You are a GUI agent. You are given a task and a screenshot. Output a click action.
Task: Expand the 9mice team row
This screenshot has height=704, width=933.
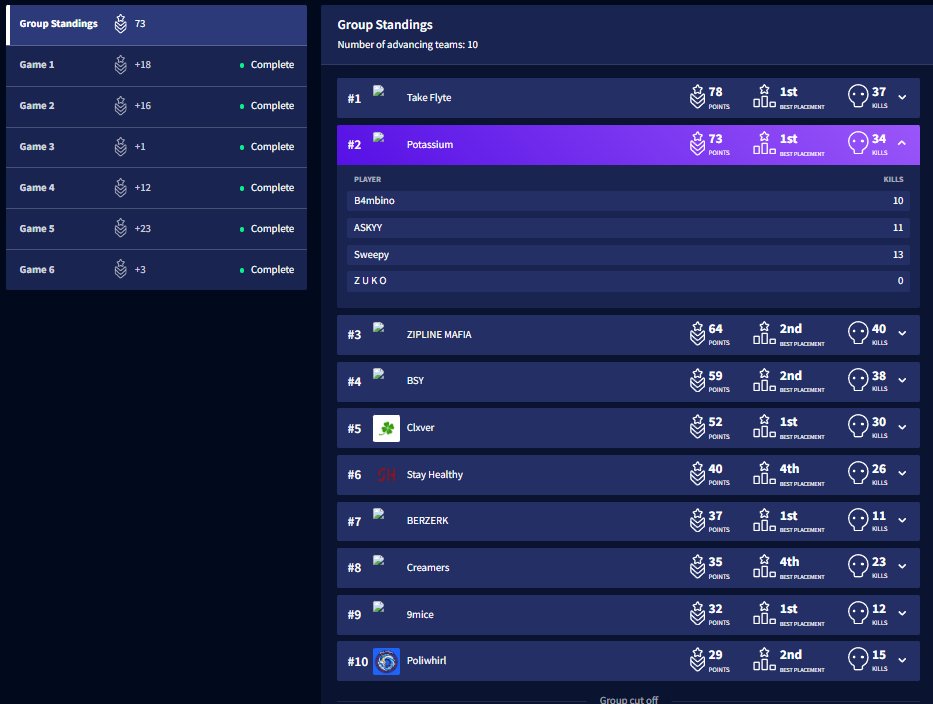tap(902, 614)
